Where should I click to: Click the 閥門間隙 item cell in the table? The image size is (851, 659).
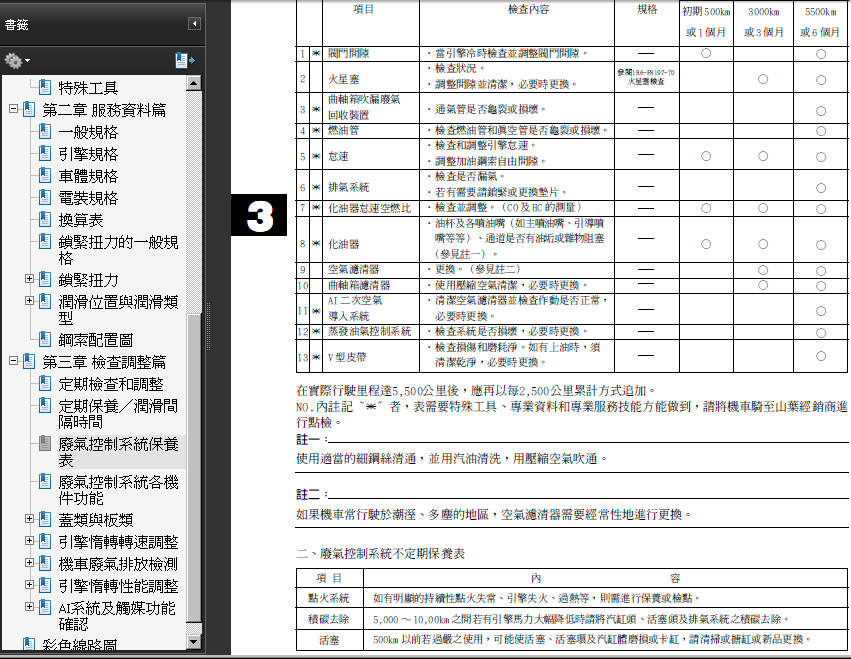tap(371, 53)
